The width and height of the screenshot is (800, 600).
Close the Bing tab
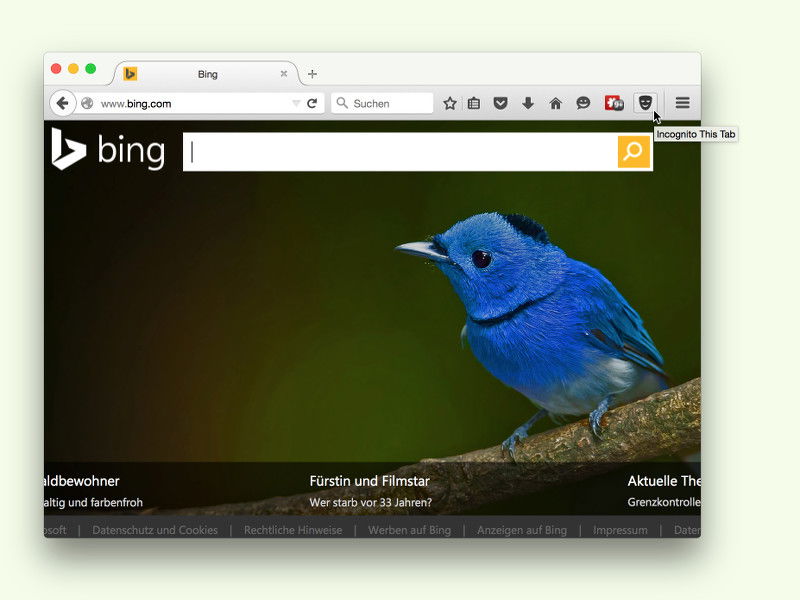284,74
